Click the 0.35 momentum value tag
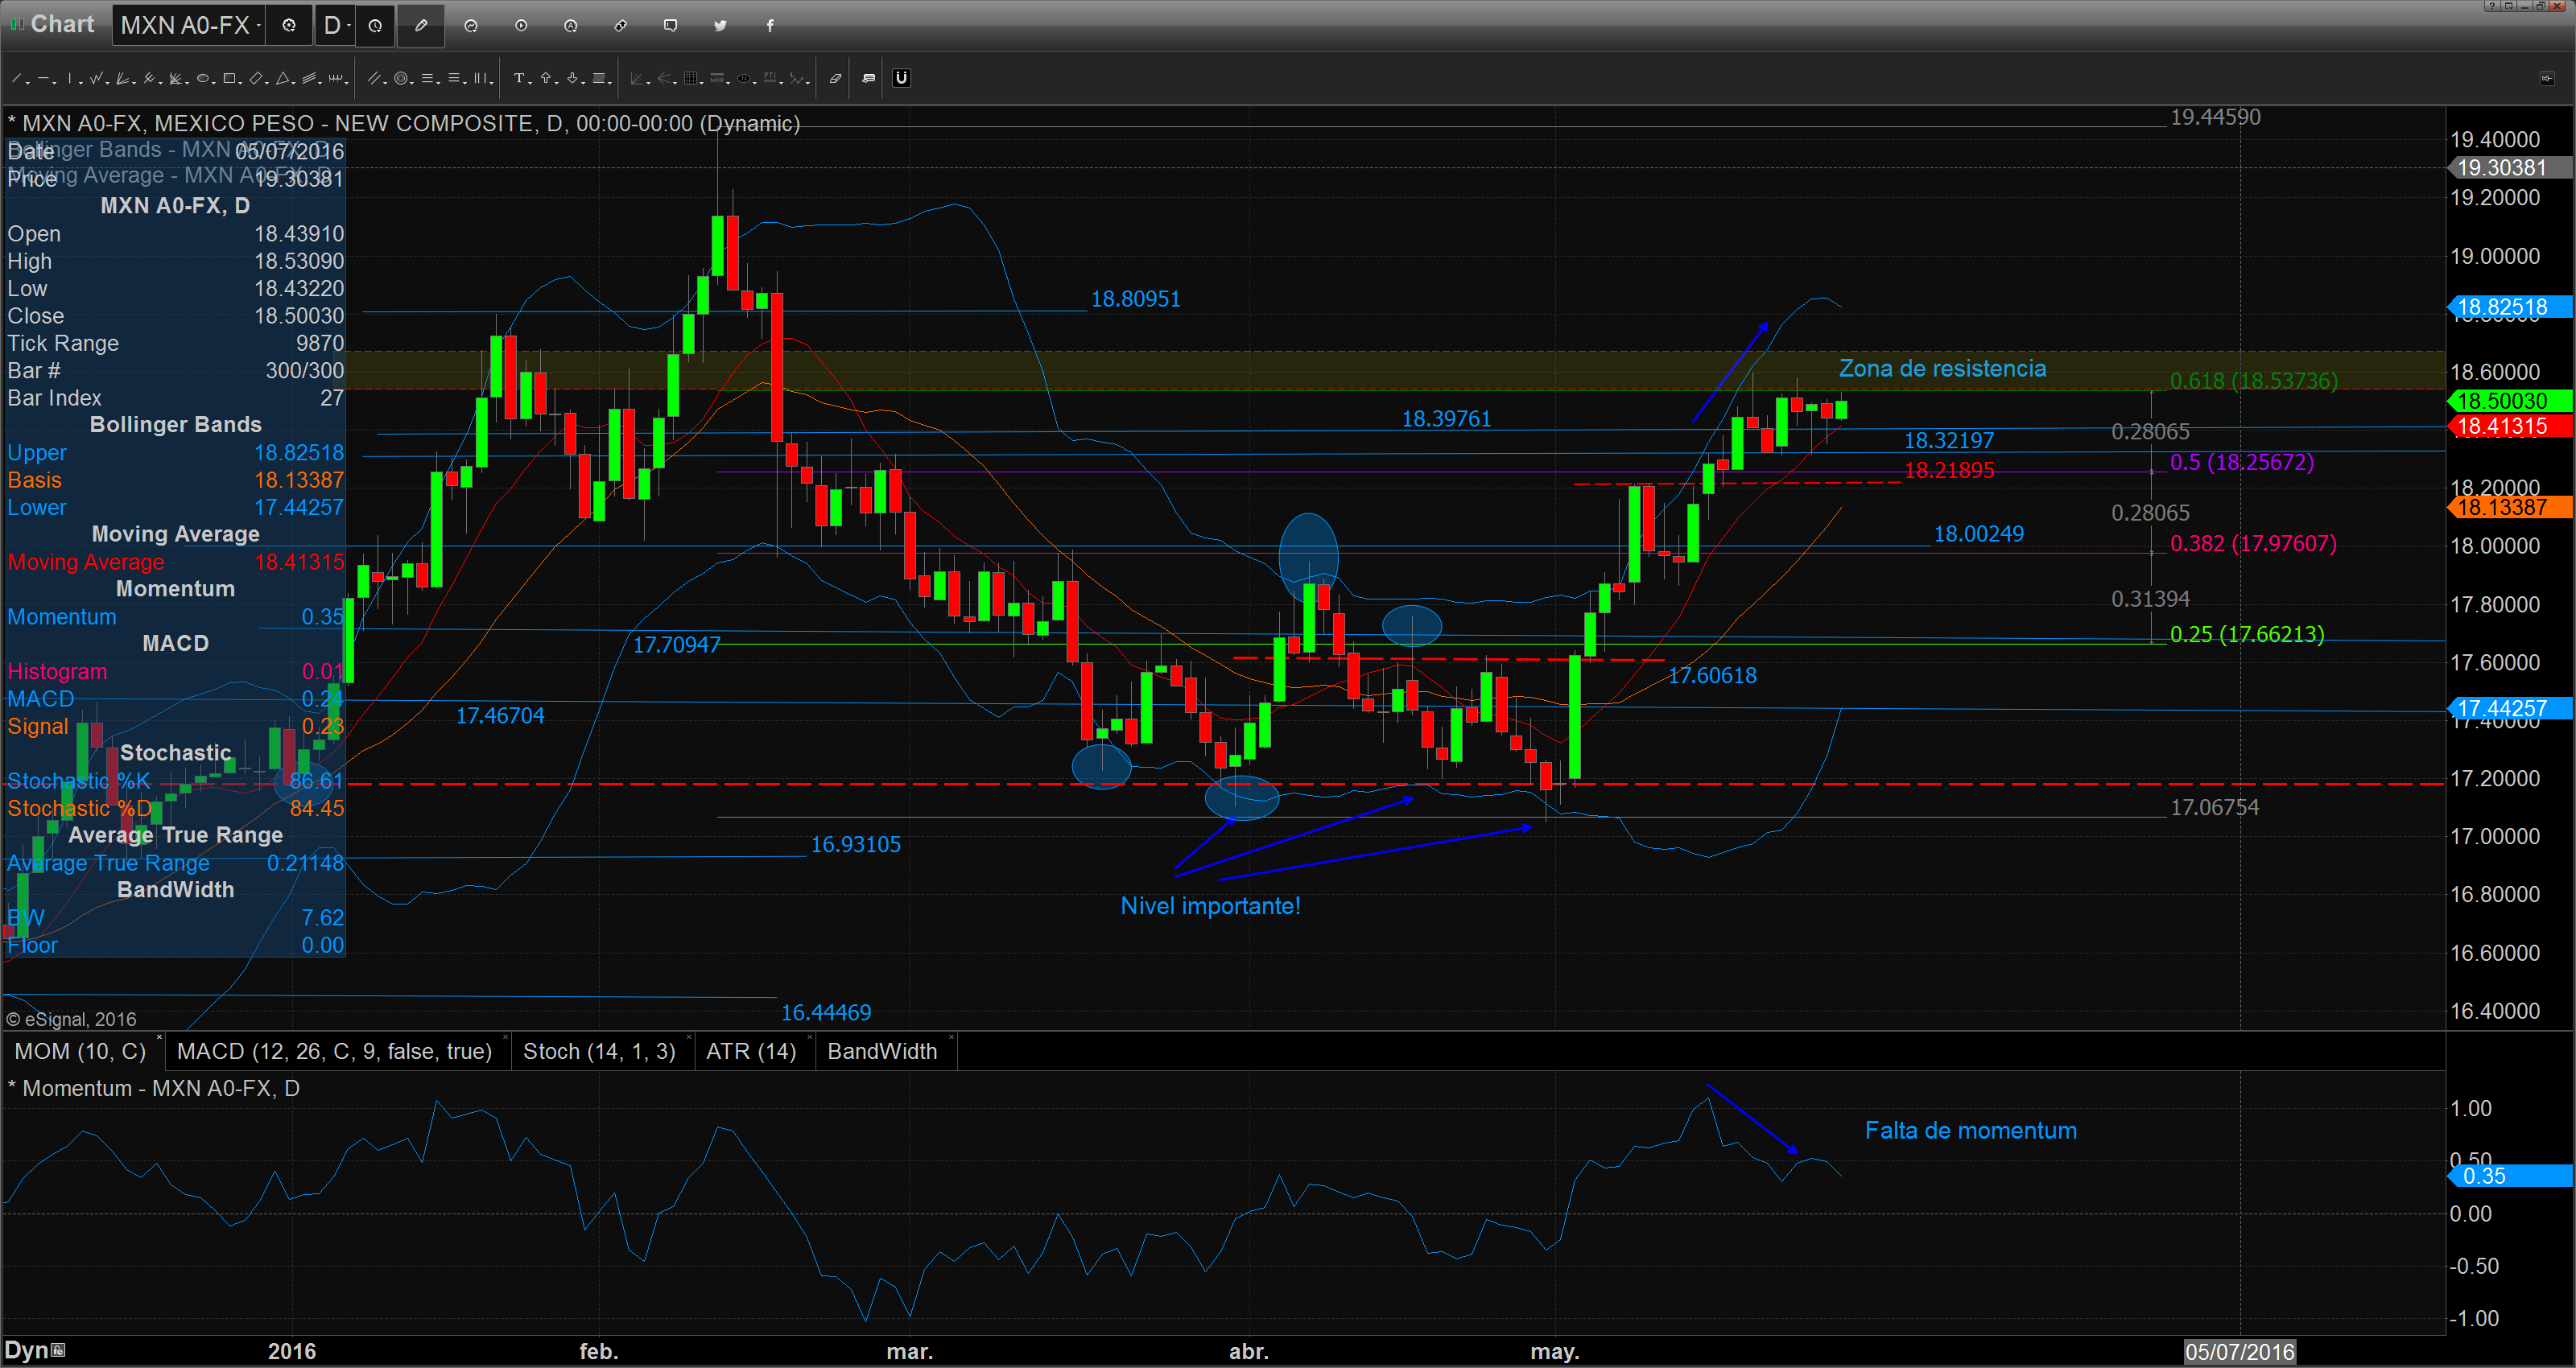This screenshot has width=2576, height=1368. pyautogui.click(x=2510, y=1176)
